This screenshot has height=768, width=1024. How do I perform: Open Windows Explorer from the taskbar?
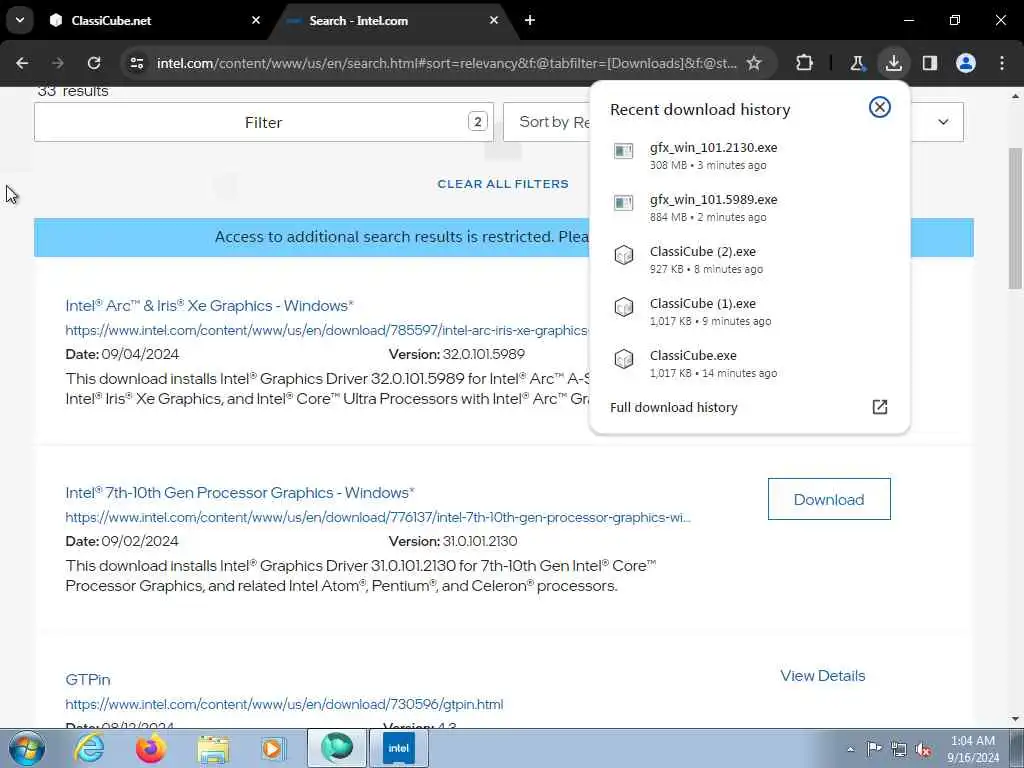tap(213, 748)
